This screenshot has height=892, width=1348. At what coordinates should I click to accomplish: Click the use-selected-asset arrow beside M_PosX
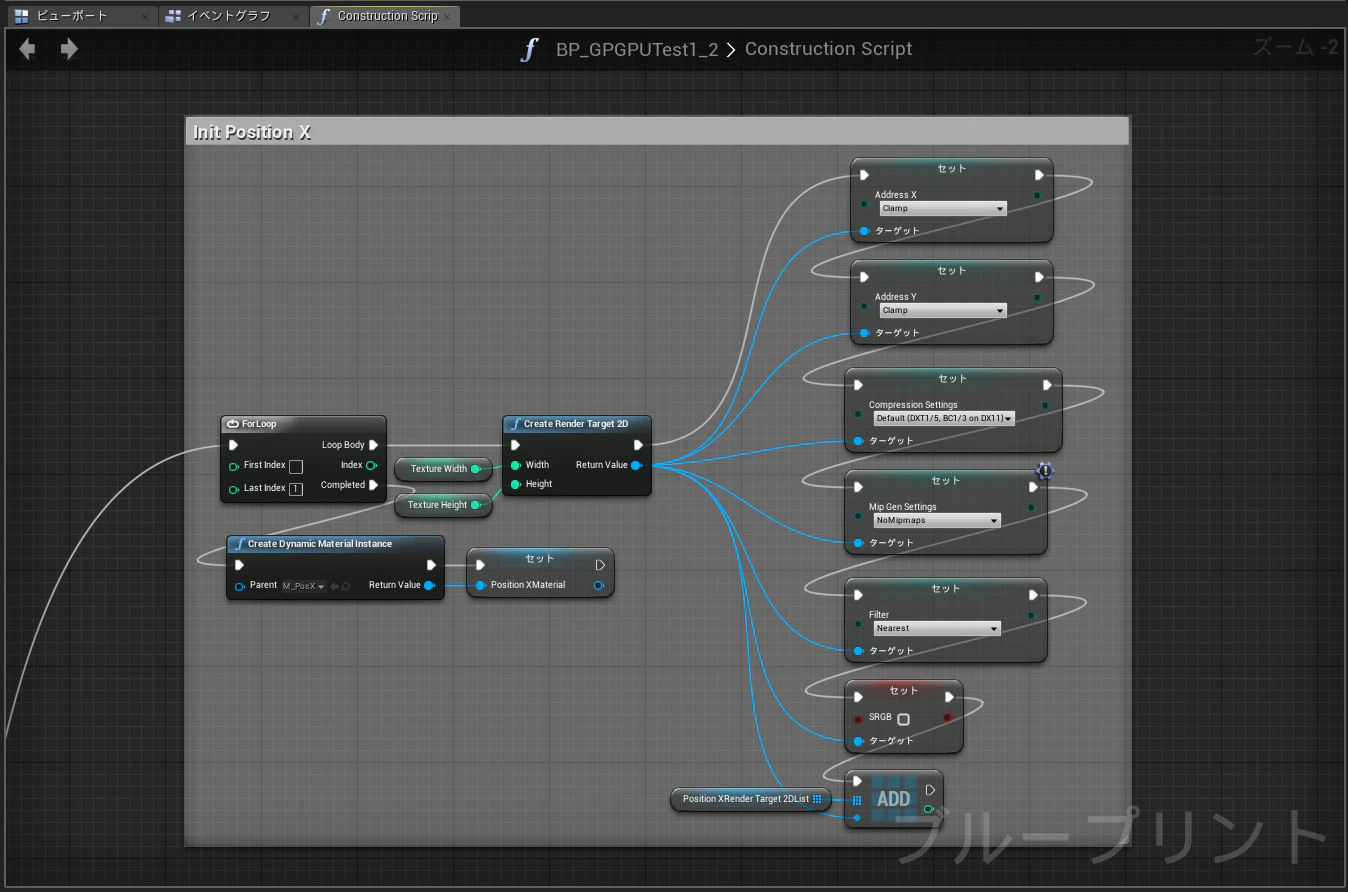coord(335,586)
